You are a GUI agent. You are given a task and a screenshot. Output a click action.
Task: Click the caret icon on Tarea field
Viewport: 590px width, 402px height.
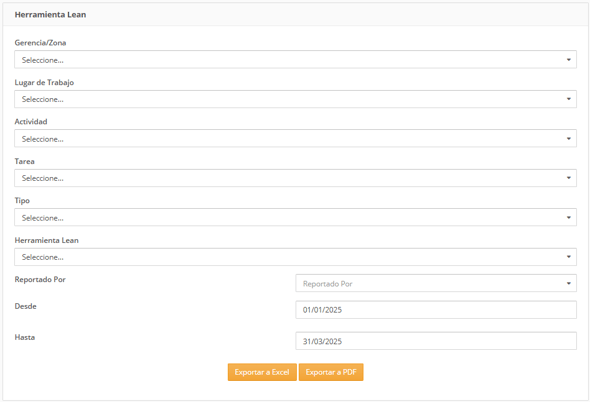(569, 178)
